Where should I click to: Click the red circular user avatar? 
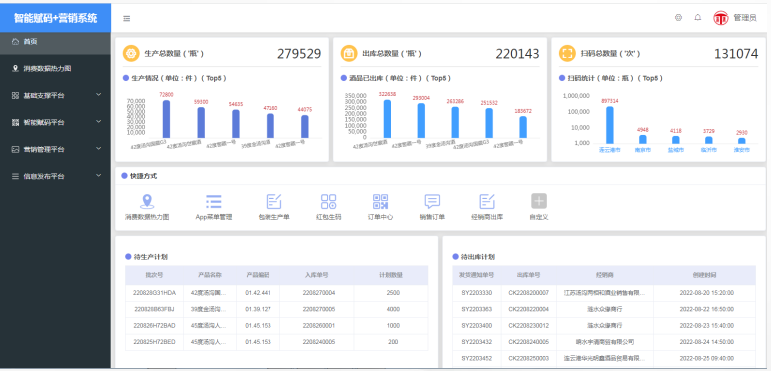click(x=721, y=18)
